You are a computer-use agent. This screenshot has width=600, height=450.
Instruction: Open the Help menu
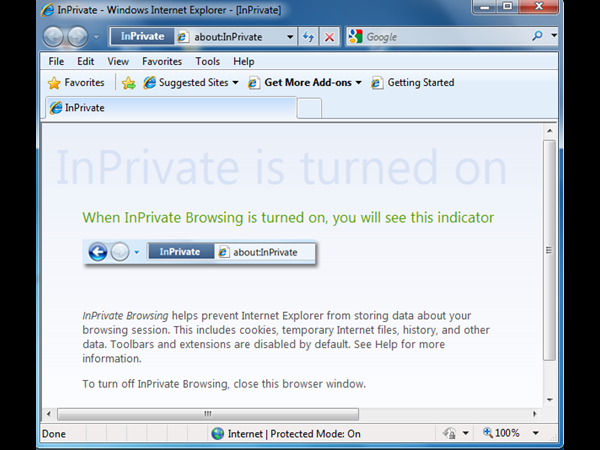244,62
